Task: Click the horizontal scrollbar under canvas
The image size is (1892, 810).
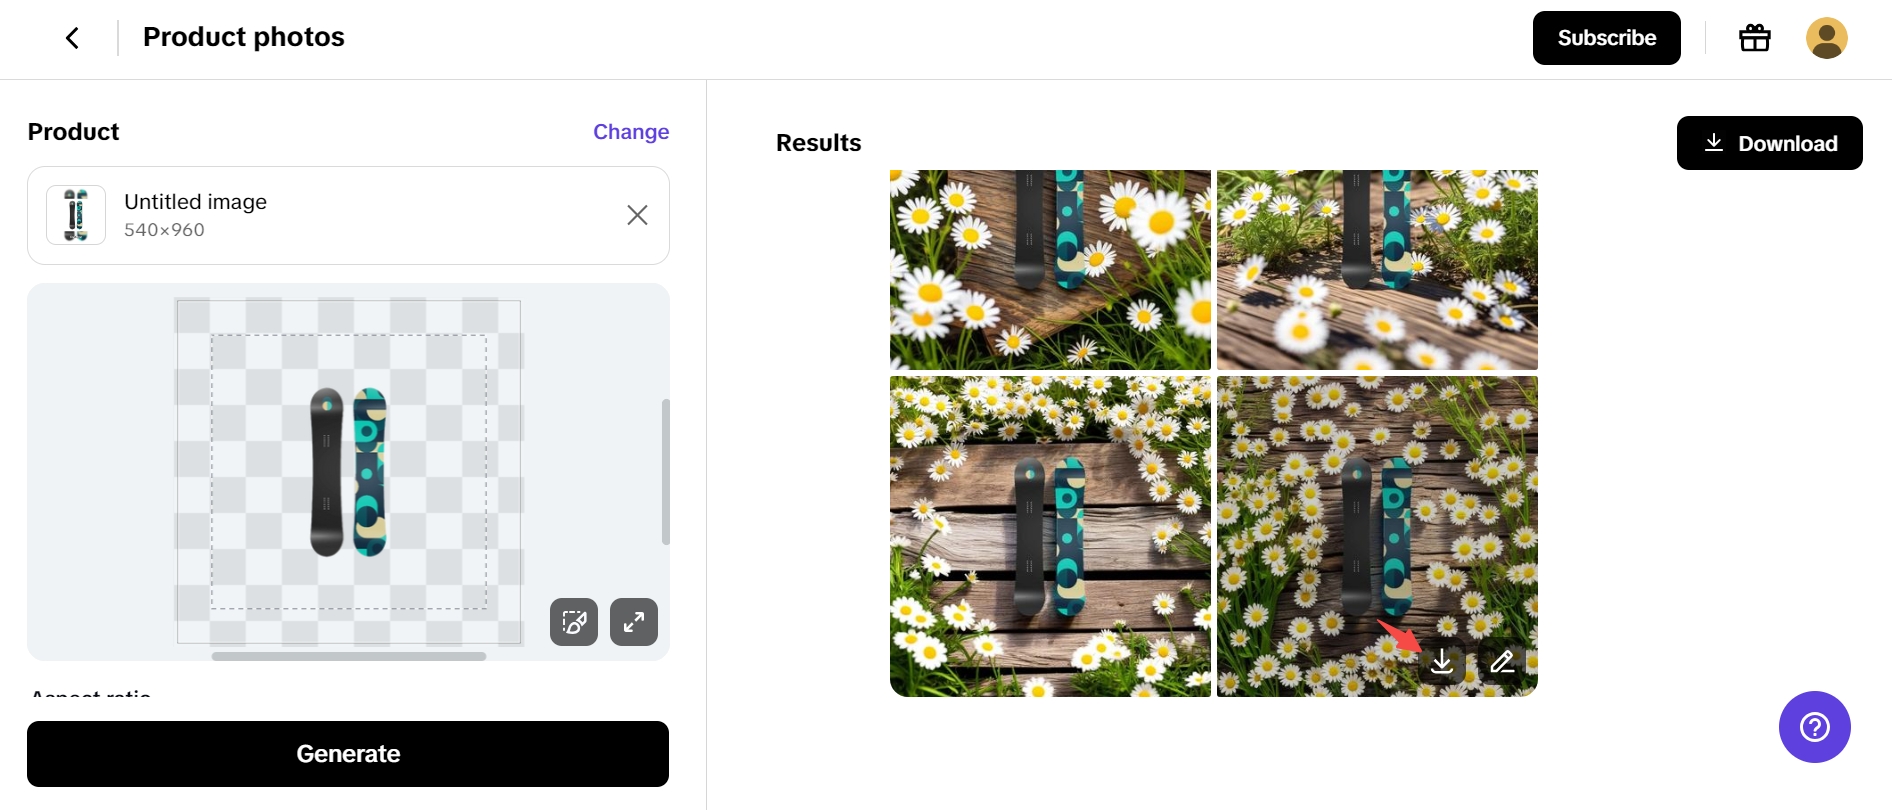Action: [x=349, y=657]
